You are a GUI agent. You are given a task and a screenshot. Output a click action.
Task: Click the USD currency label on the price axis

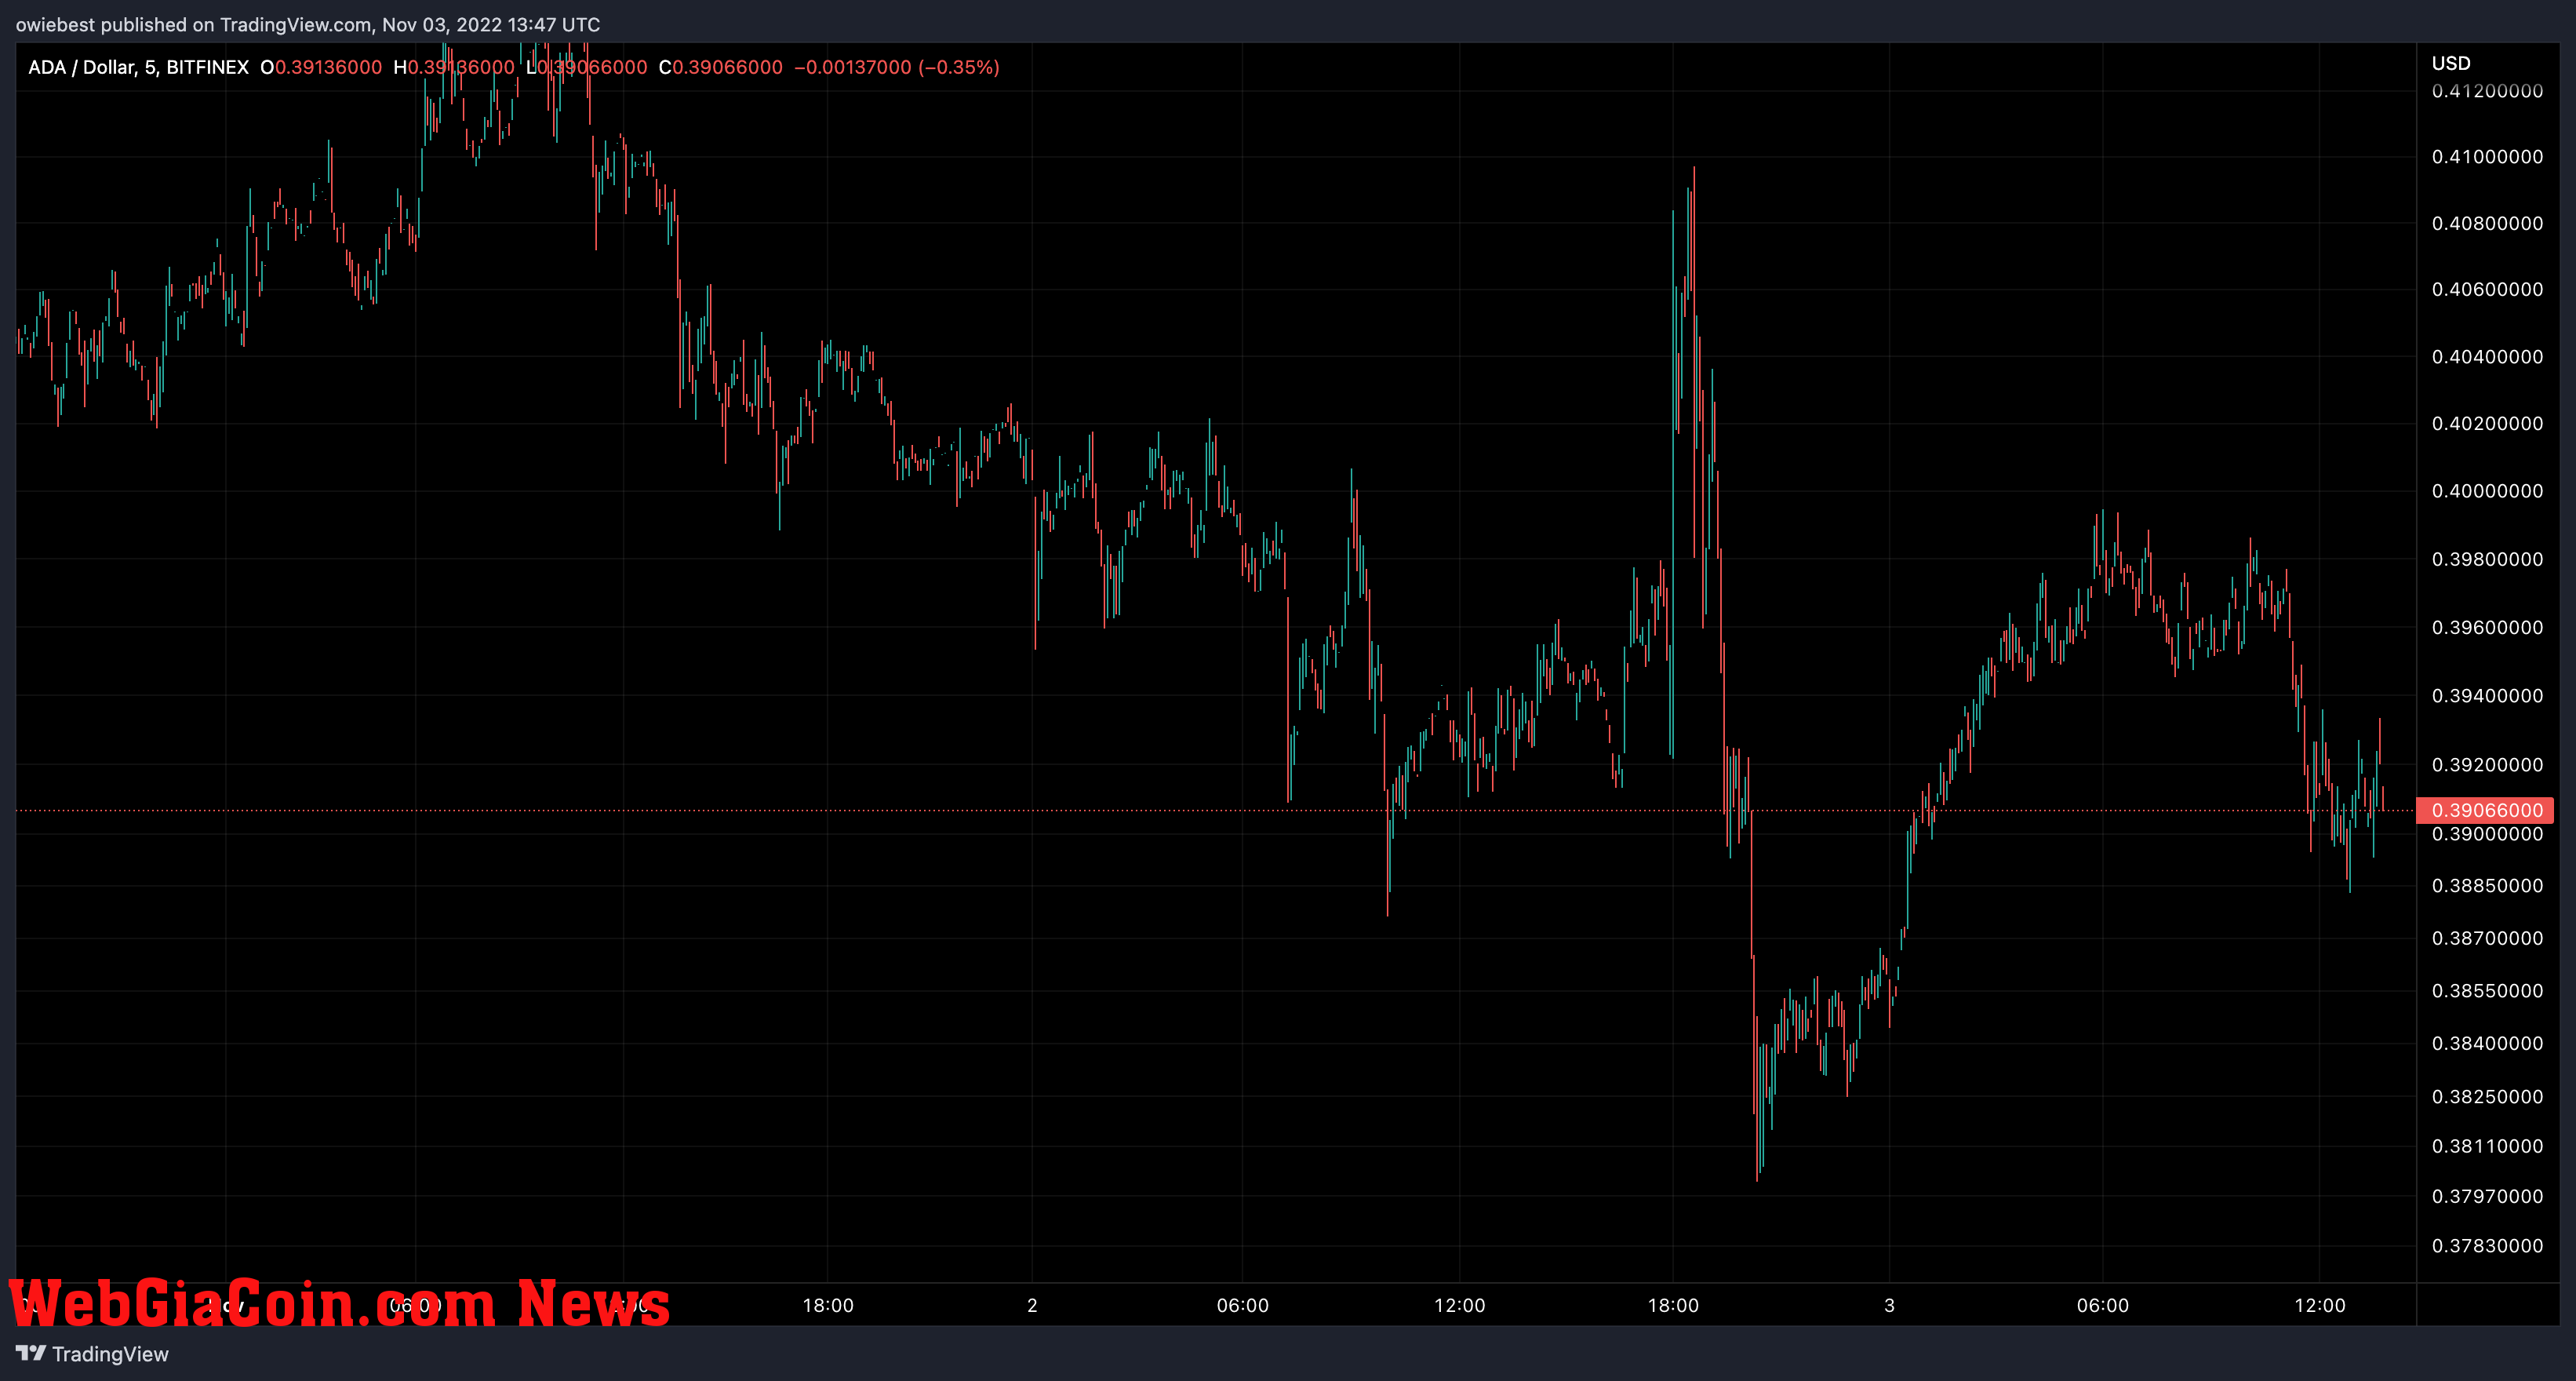click(x=2451, y=63)
